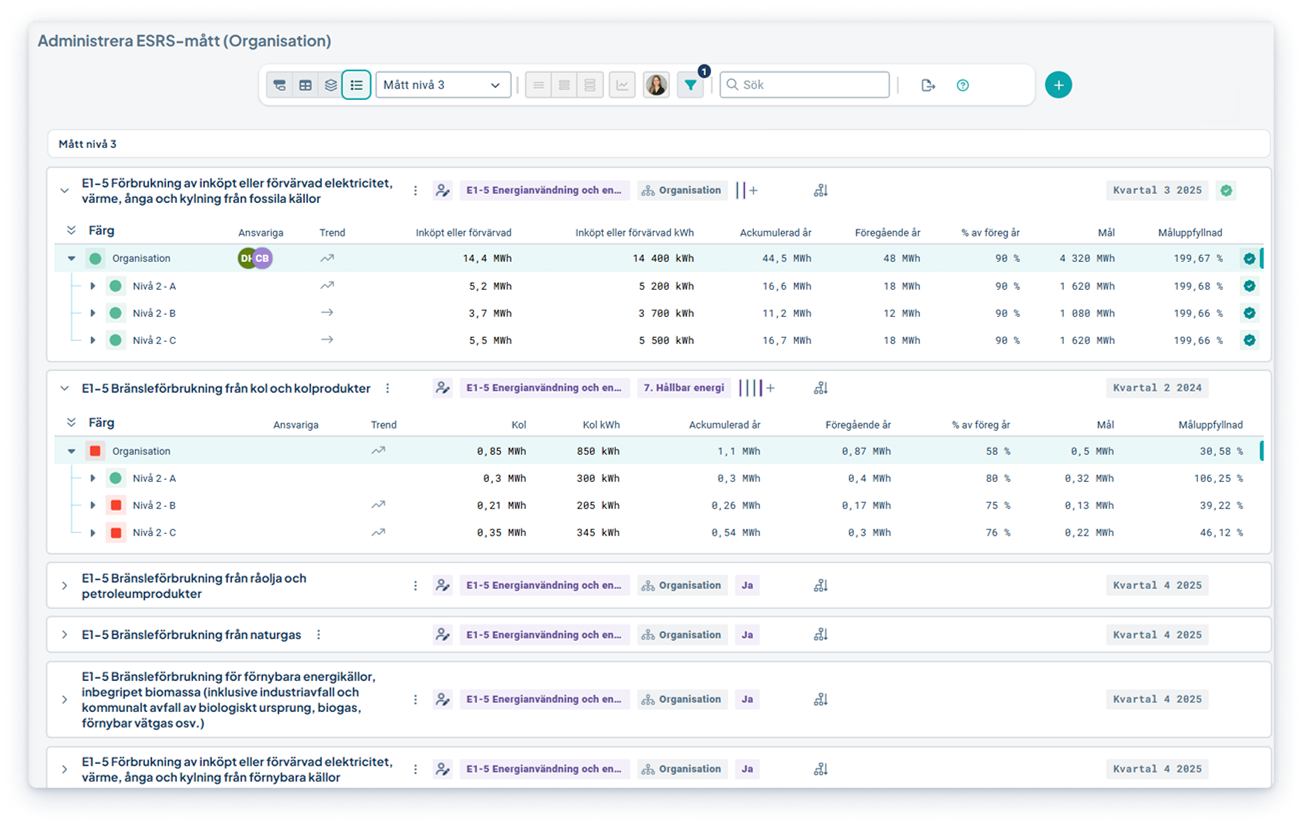Select the table grid view icon
The width and height of the screenshot is (1303, 825).
click(x=306, y=85)
